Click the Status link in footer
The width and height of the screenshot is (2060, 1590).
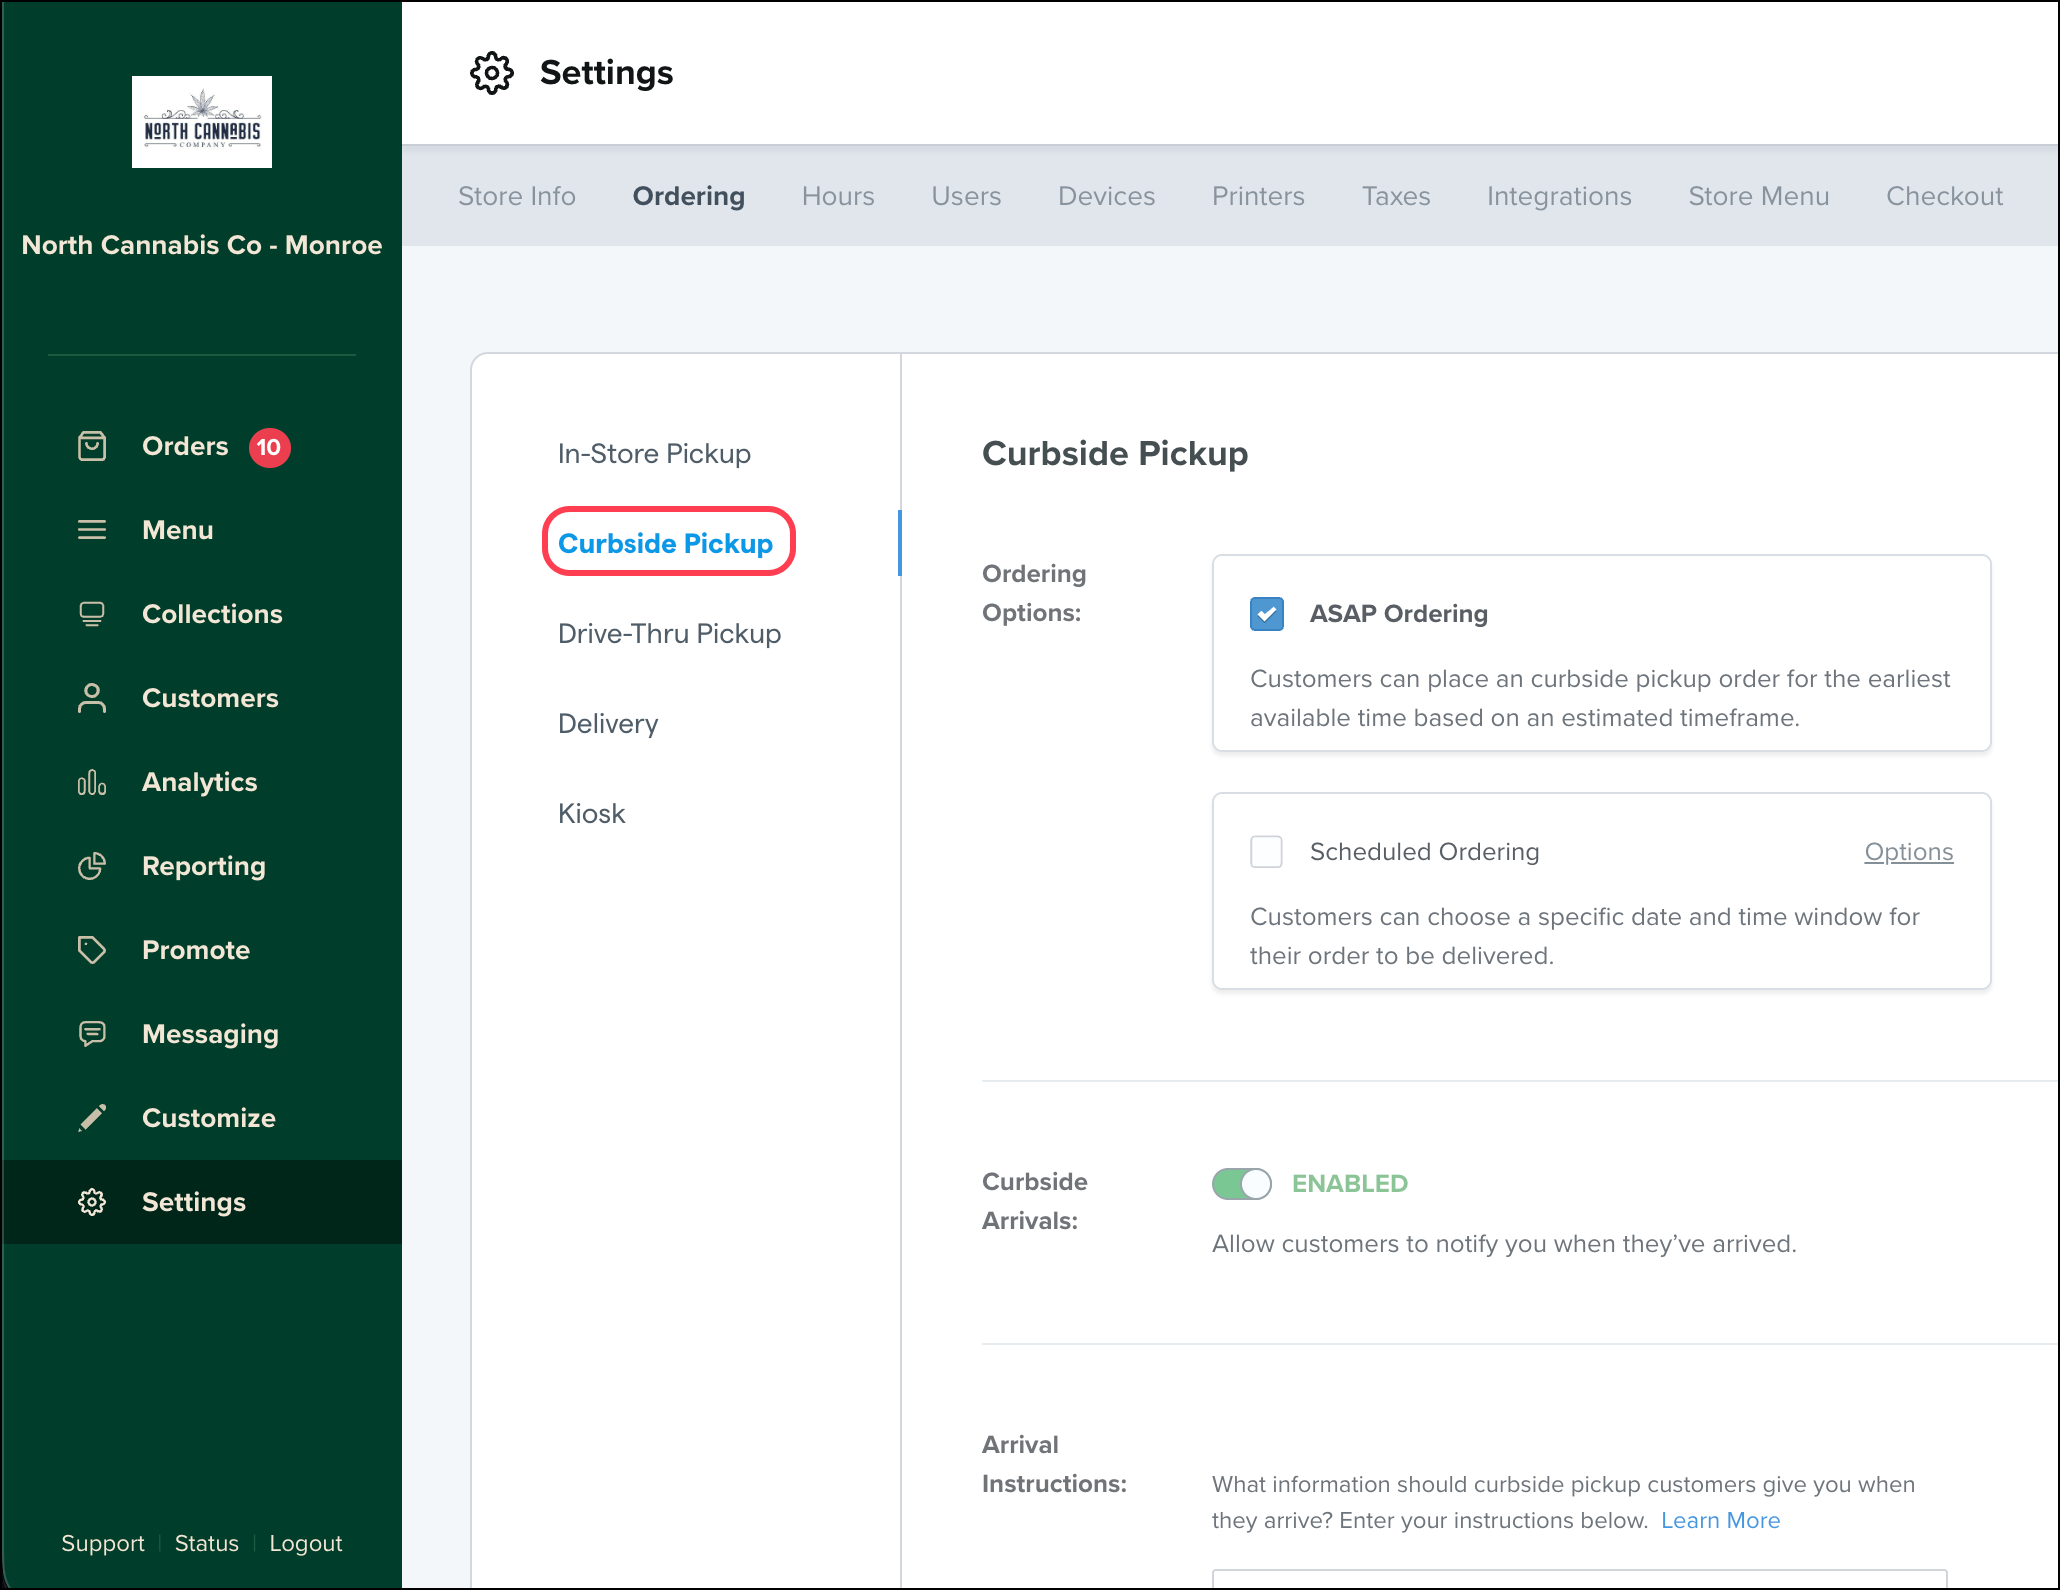207,1543
